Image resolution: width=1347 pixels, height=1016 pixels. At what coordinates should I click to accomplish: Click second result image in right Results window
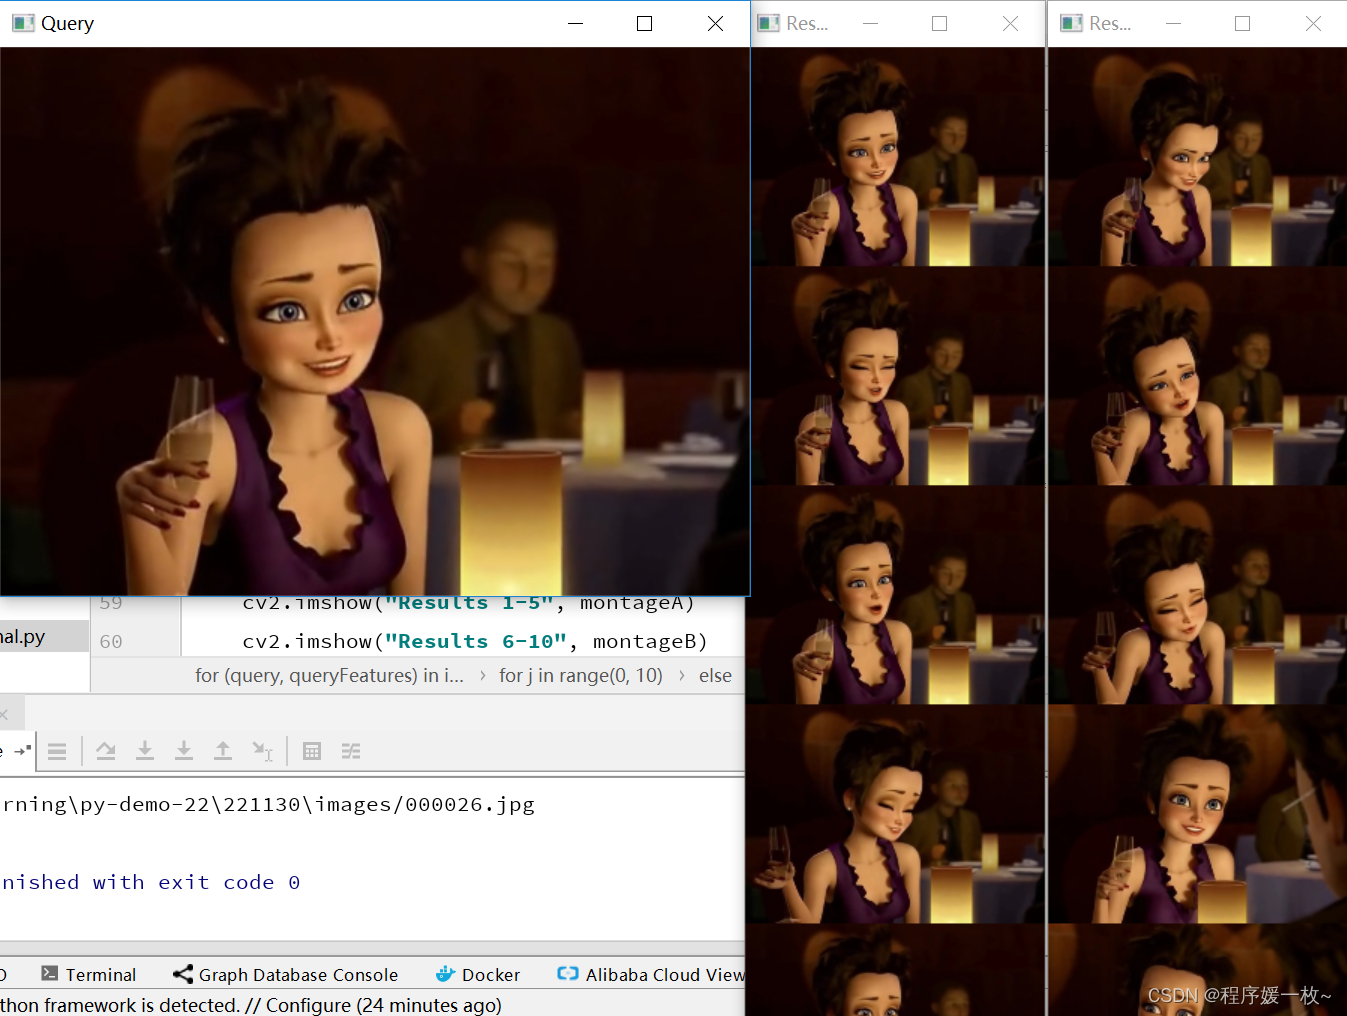pos(1197,376)
